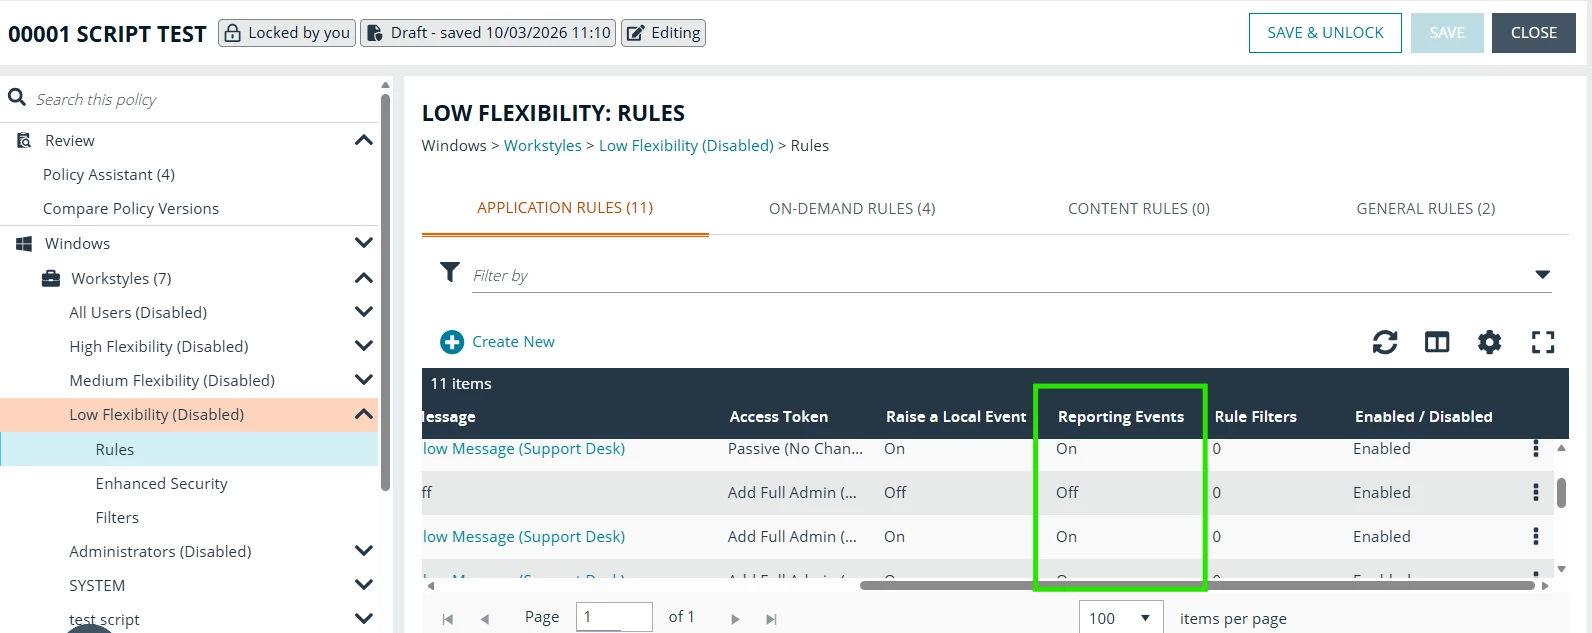The width and height of the screenshot is (1592, 633).
Task: Click the Draft saved status badge
Action: (488, 33)
